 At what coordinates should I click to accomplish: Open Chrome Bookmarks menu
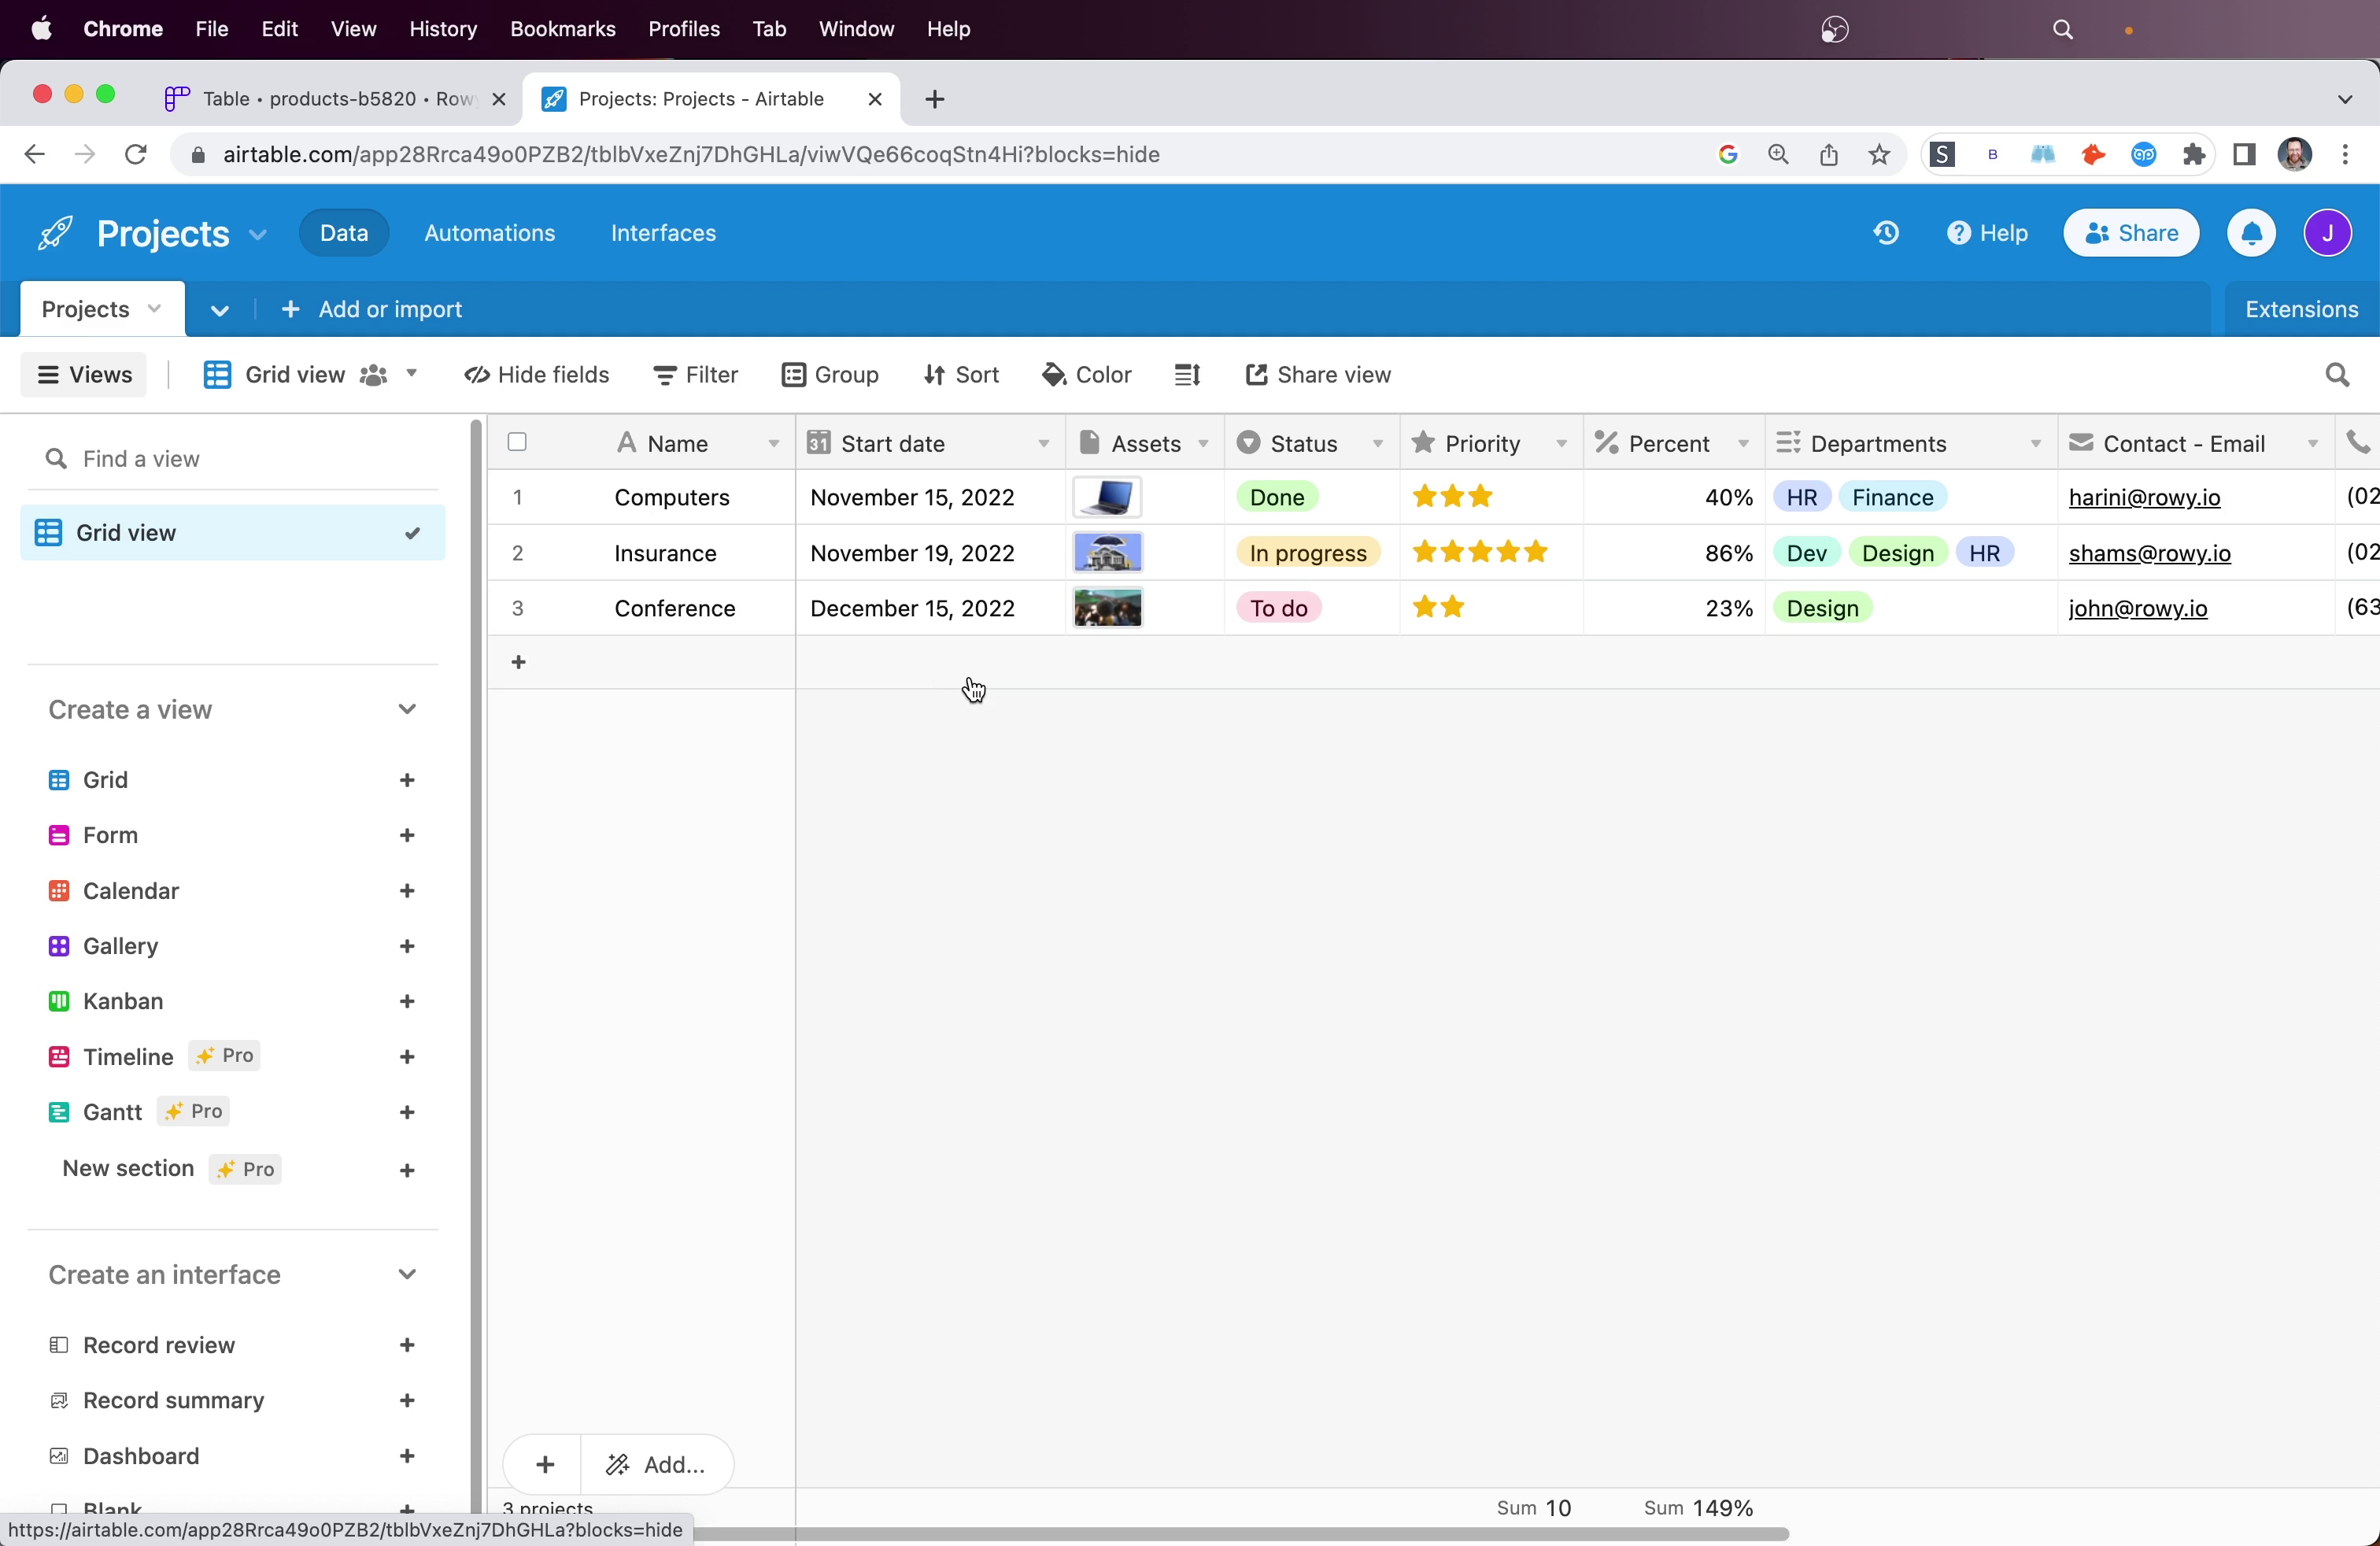pos(563,29)
